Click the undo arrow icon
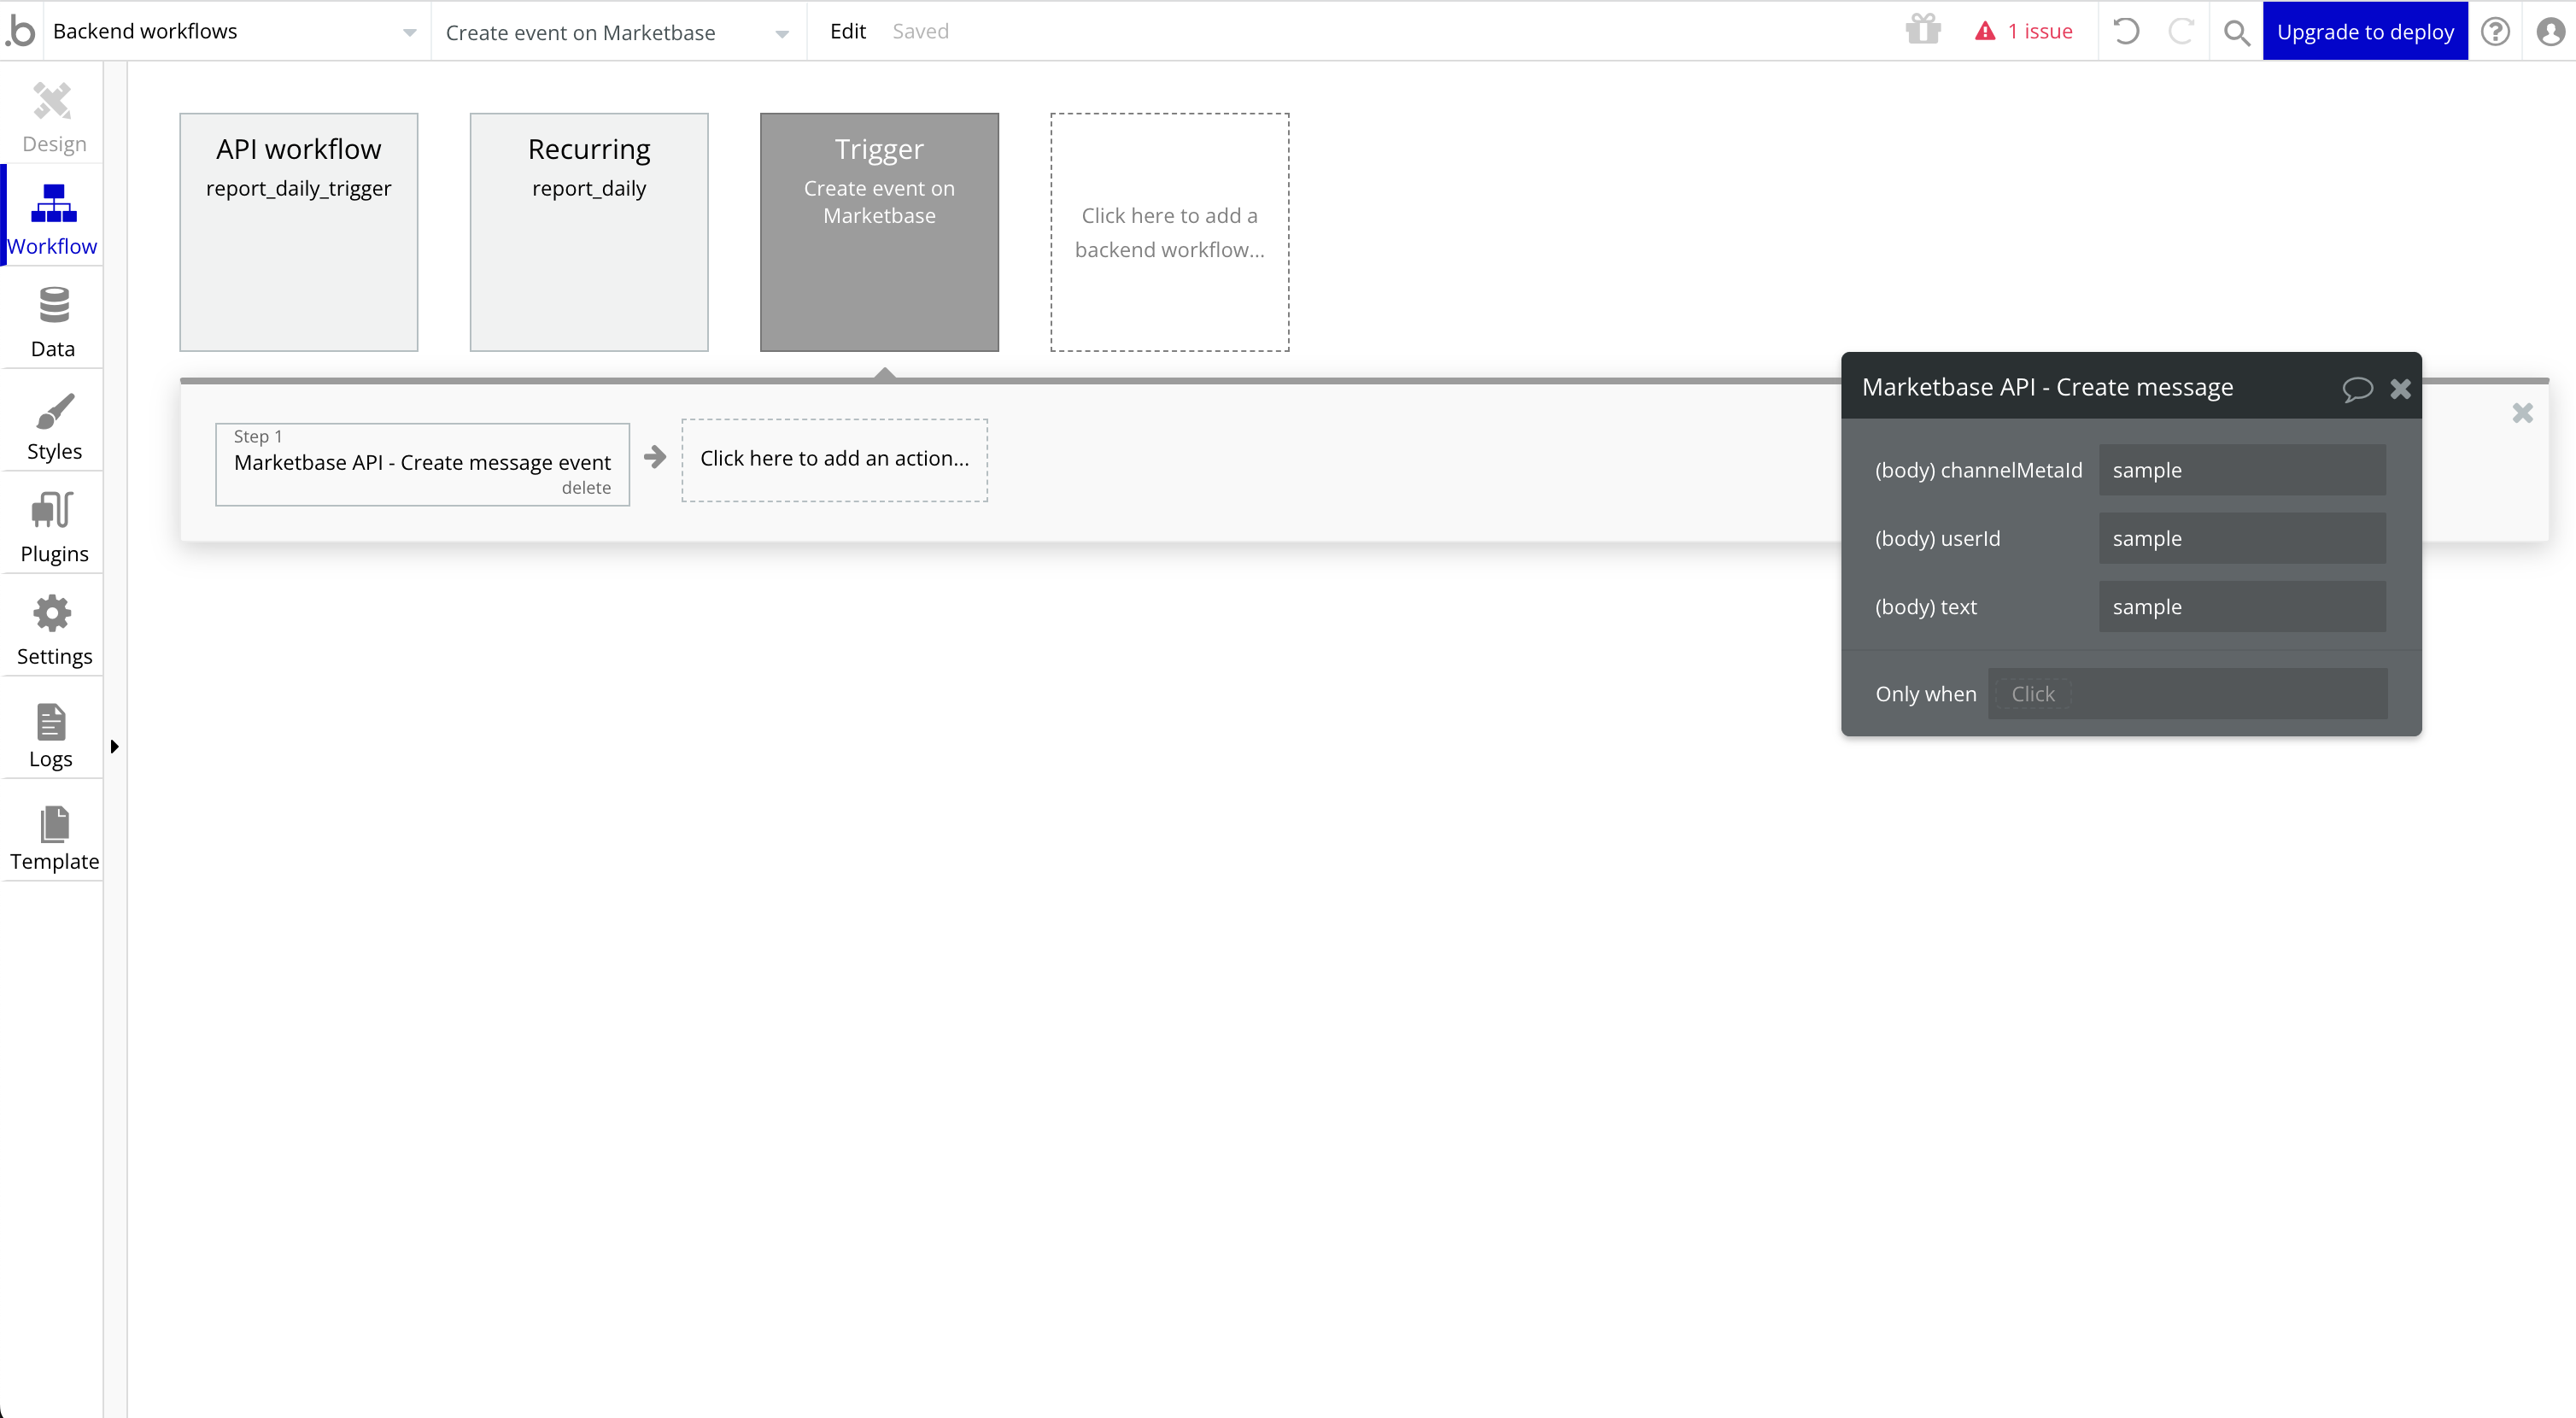The height and width of the screenshot is (1418, 2576). (2126, 31)
